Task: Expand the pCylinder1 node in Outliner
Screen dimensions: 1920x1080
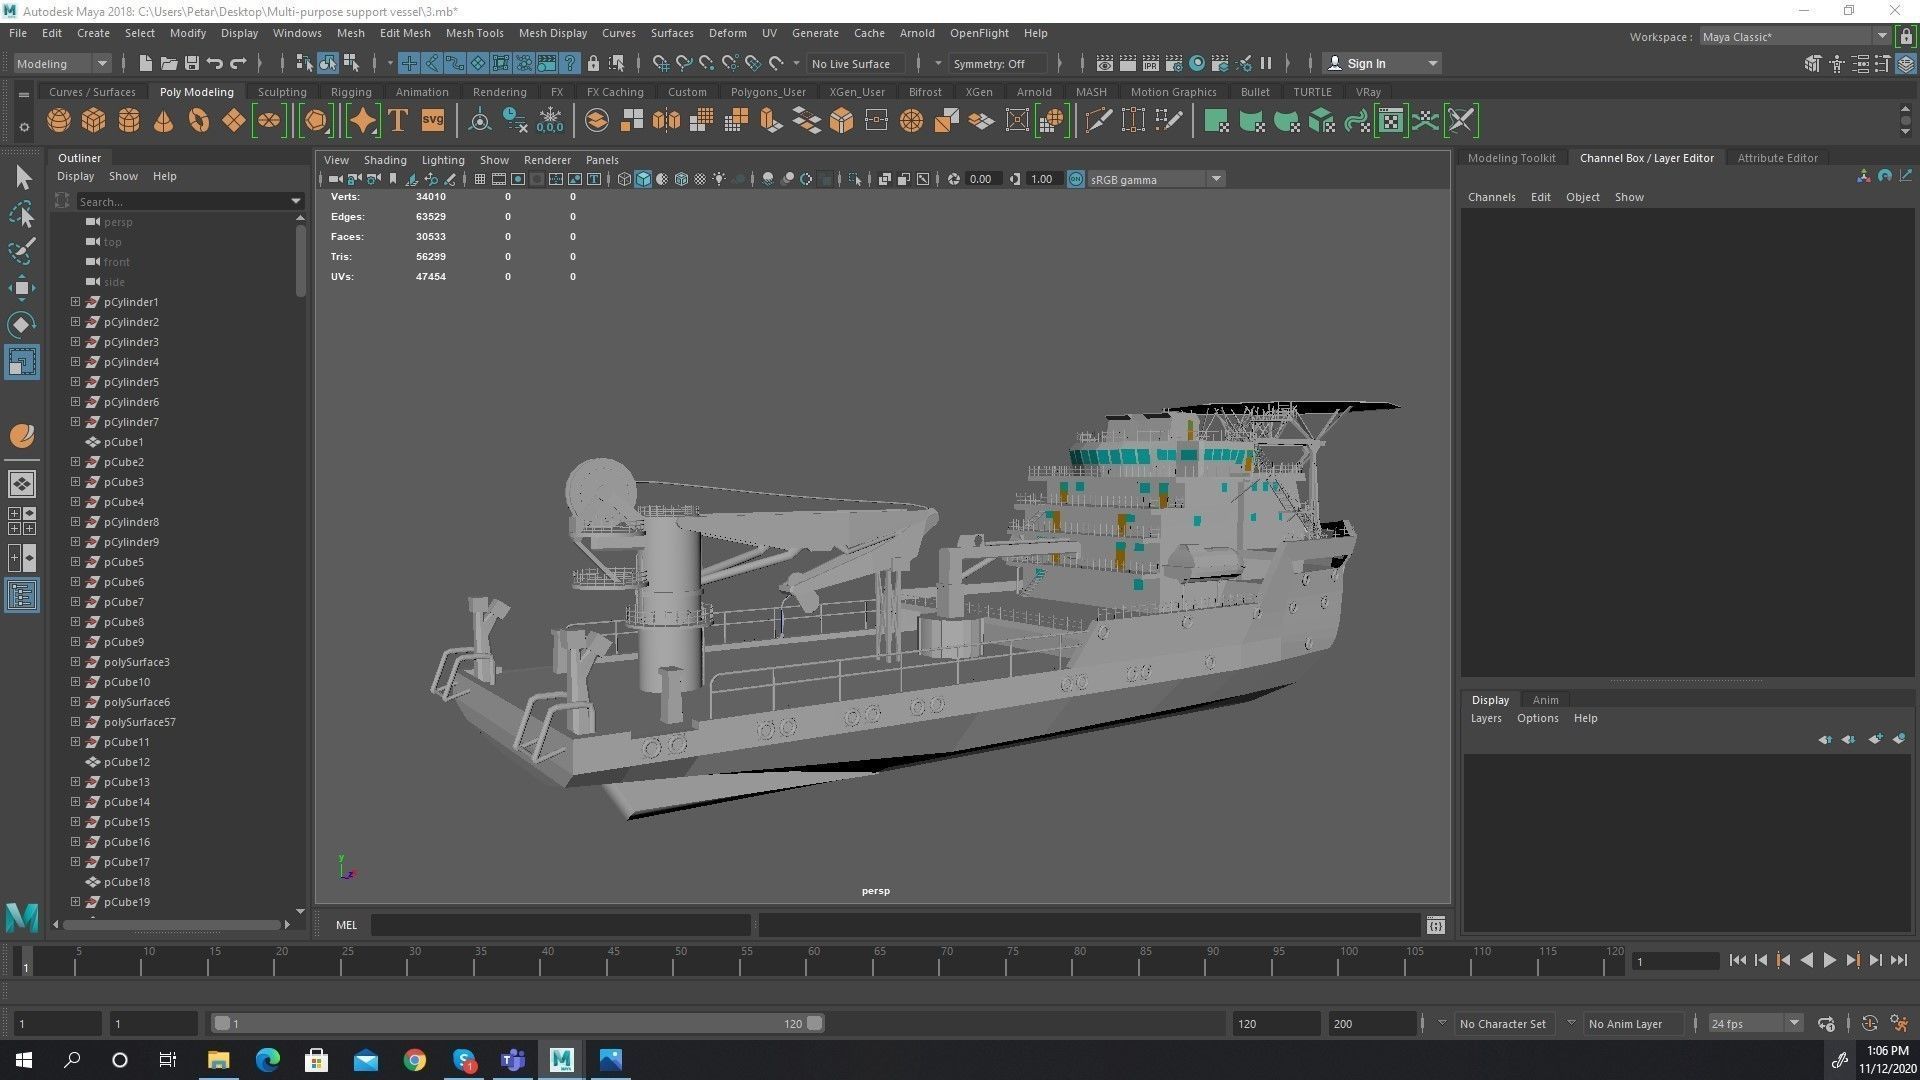Action: (75, 301)
